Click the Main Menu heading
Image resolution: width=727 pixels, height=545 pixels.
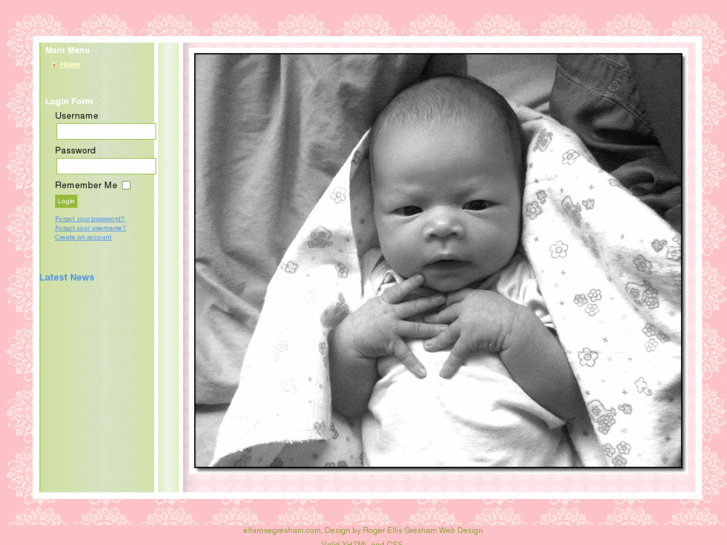68,50
